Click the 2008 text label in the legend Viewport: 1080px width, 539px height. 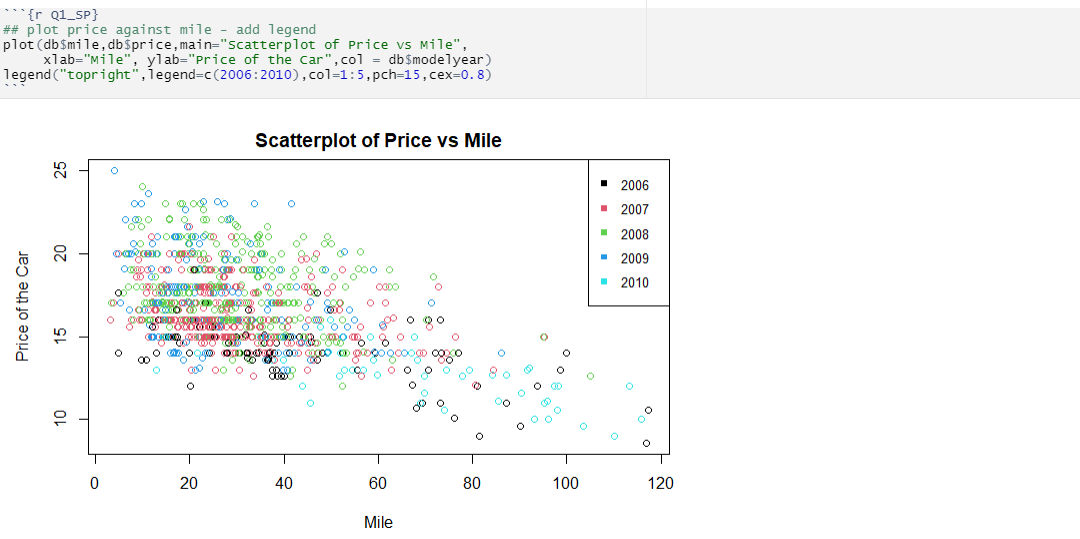(634, 234)
